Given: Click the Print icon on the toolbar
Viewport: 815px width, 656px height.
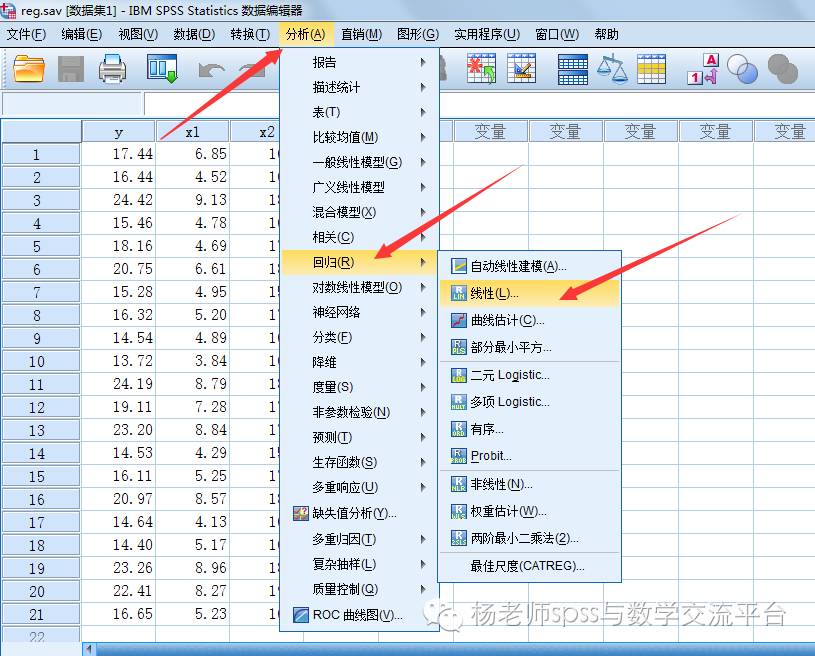Looking at the screenshot, I should click(113, 69).
